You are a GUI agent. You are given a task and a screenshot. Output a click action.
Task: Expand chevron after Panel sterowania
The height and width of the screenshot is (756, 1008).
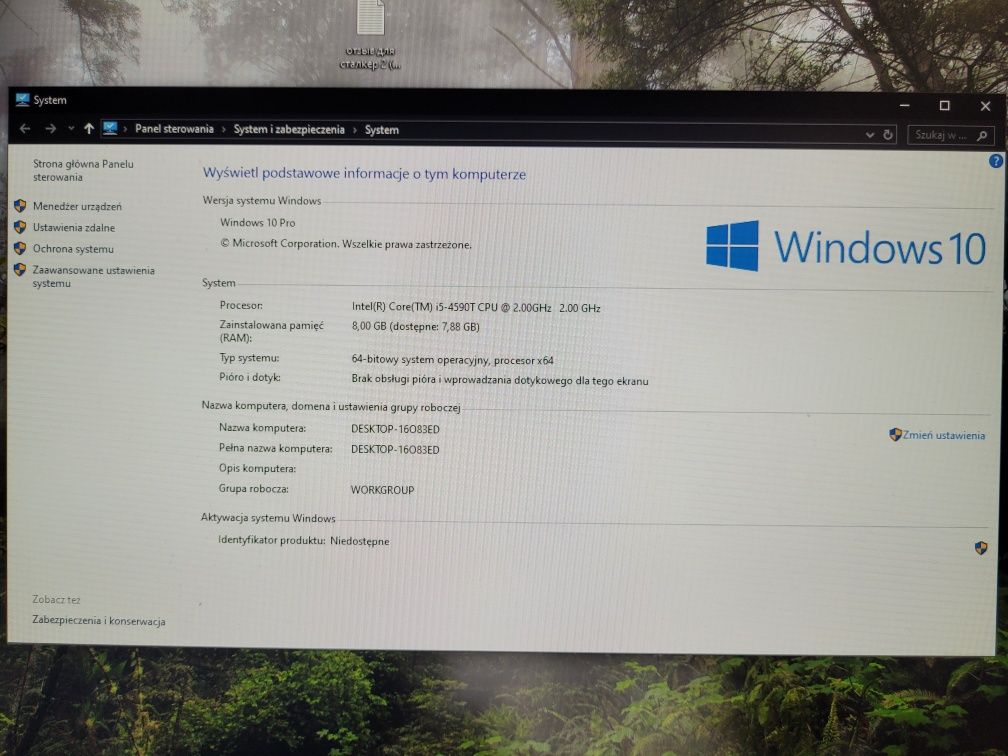point(224,129)
